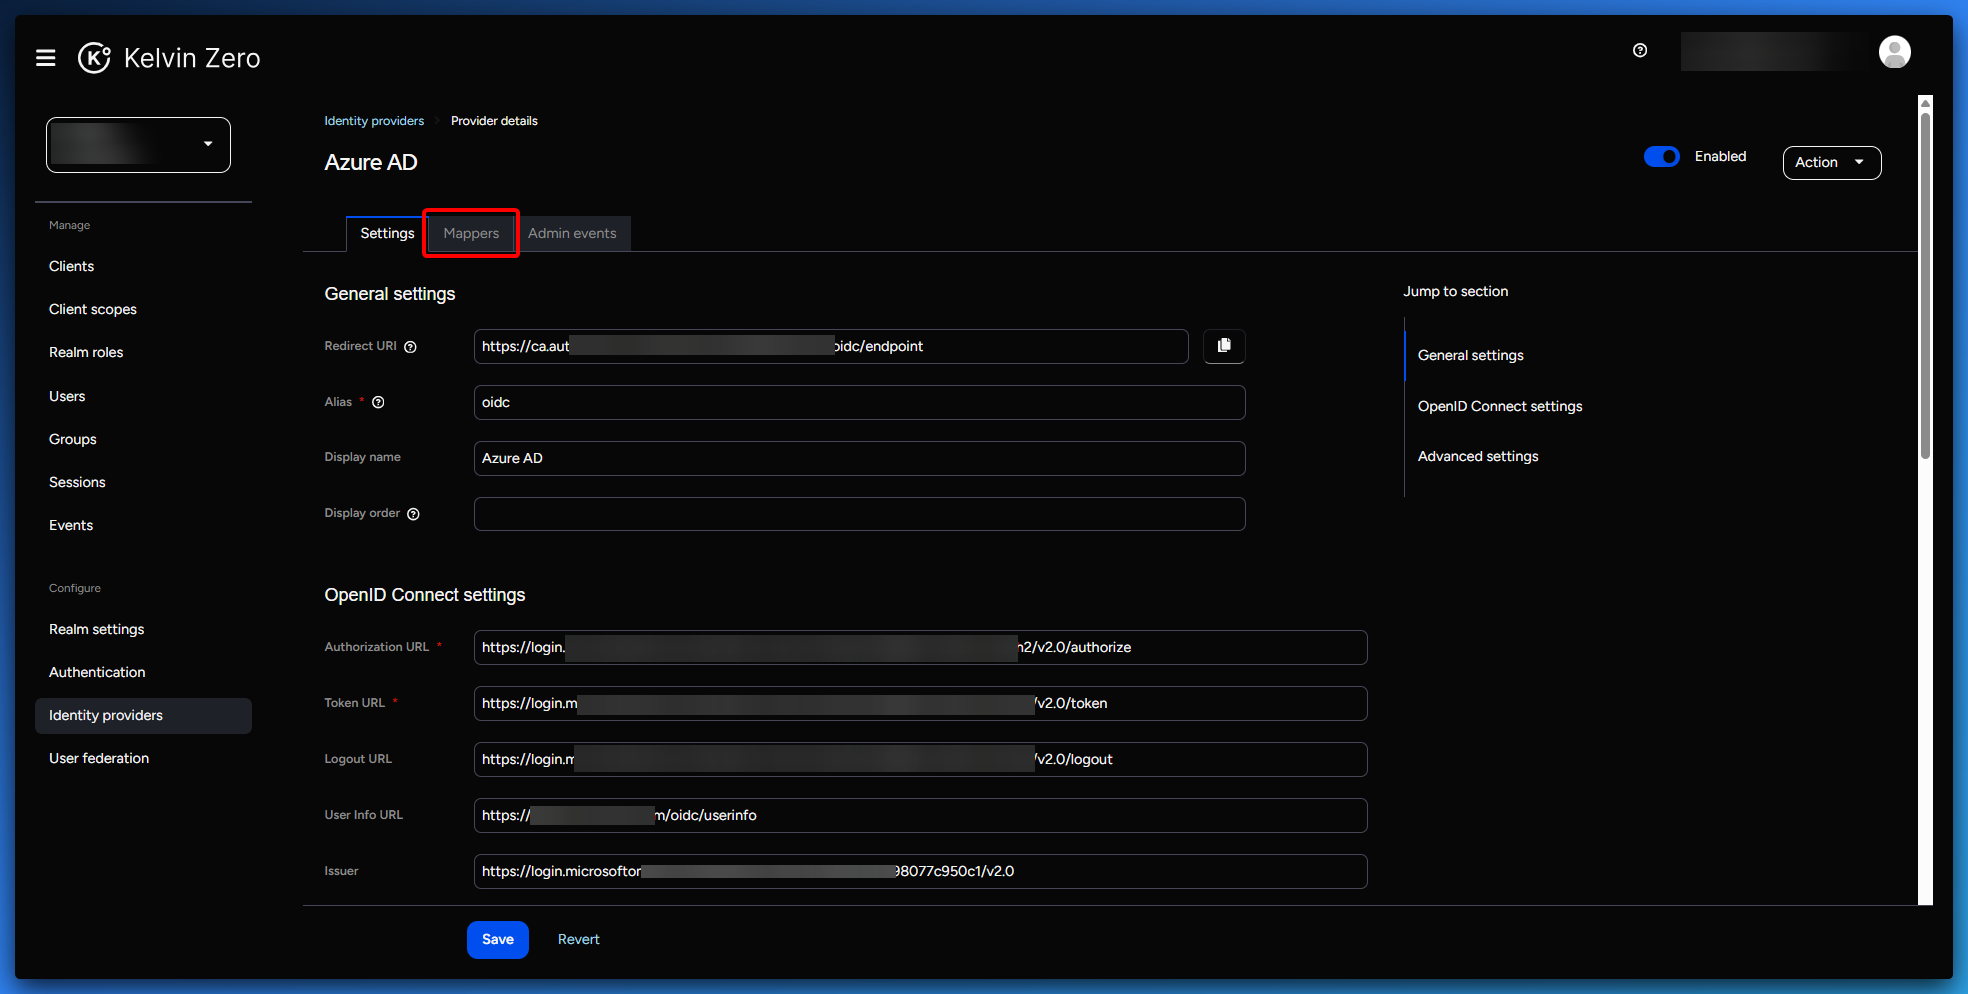
Task: Copy the Redirect URI to clipboard
Action: pos(1224,346)
